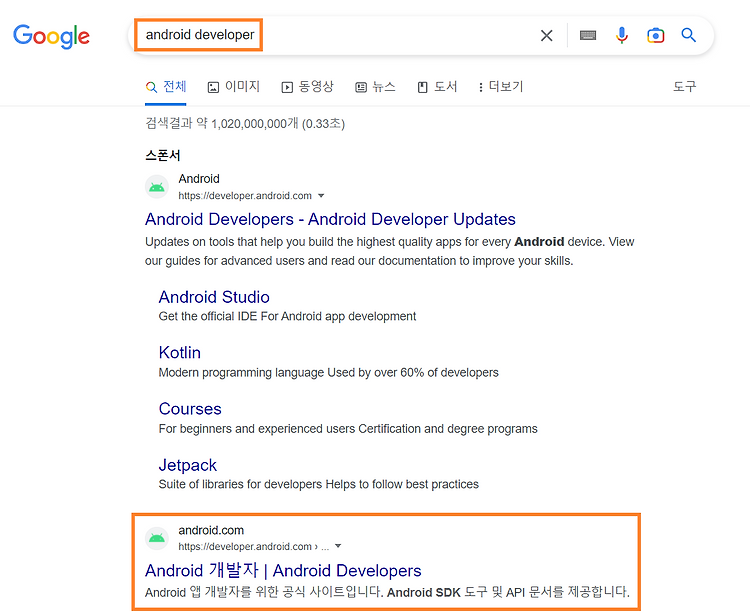Select the 전체 tab
The image size is (750, 613).
tap(166, 87)
